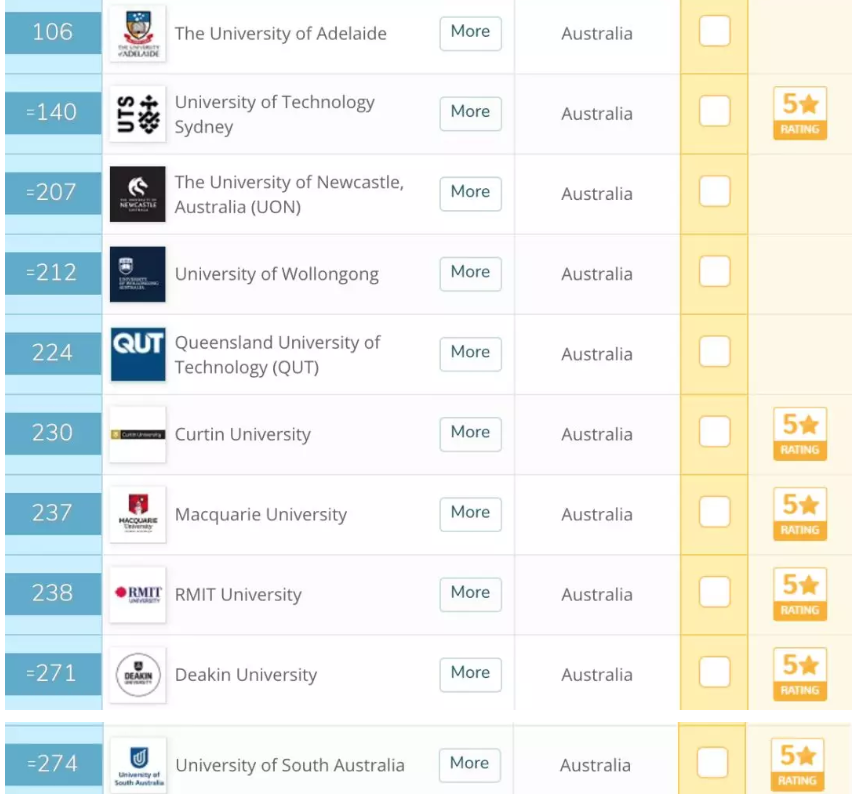This screenshot has width=852, height=794.
Task: Open The University of Adelaide logo
Action: (137, 34)
